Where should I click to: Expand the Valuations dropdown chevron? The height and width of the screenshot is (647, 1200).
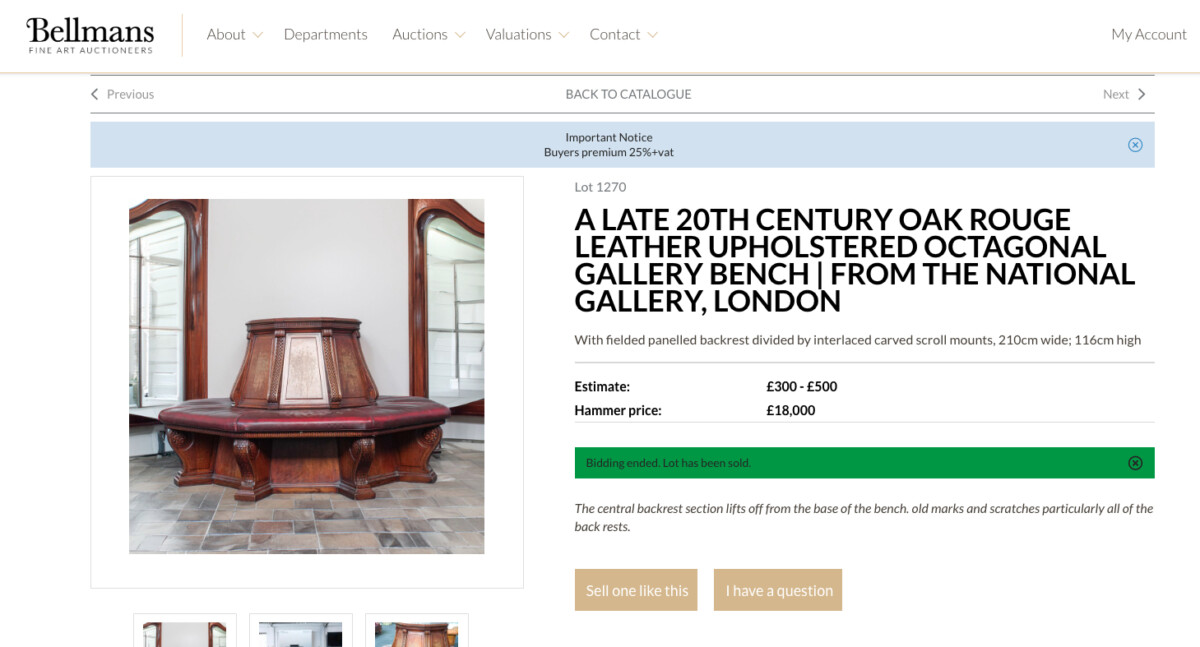pos(564,35)
